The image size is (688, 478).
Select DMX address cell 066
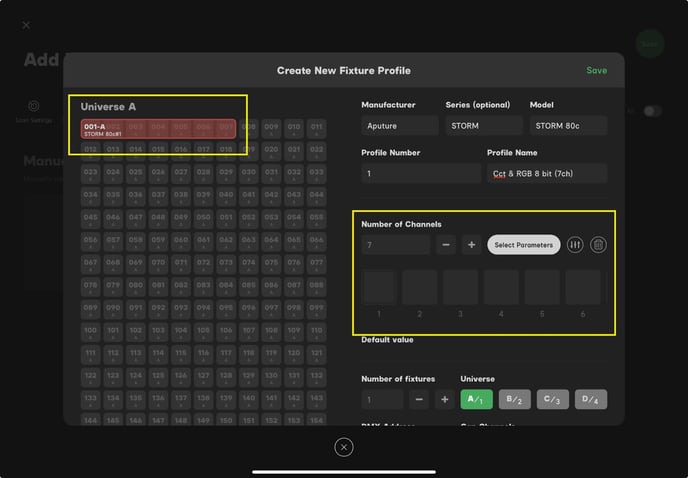click(316, 241)
